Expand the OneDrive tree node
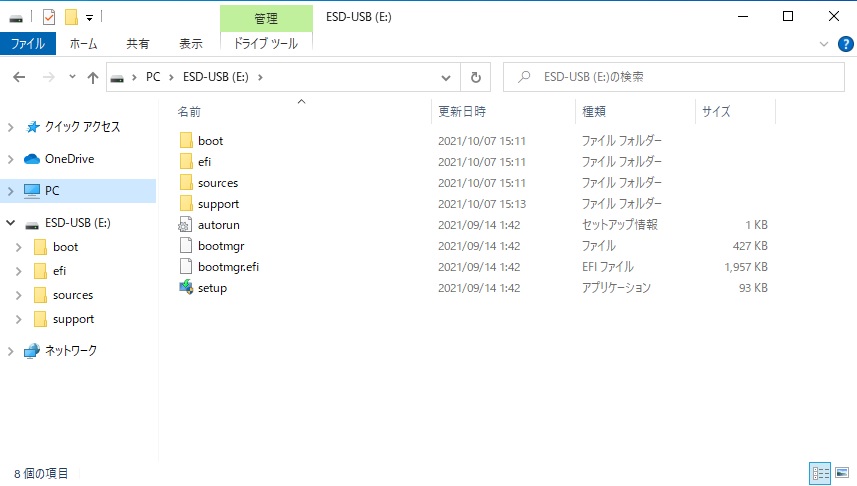The width and height of the screenshot is (857, 486). (10, 159)
